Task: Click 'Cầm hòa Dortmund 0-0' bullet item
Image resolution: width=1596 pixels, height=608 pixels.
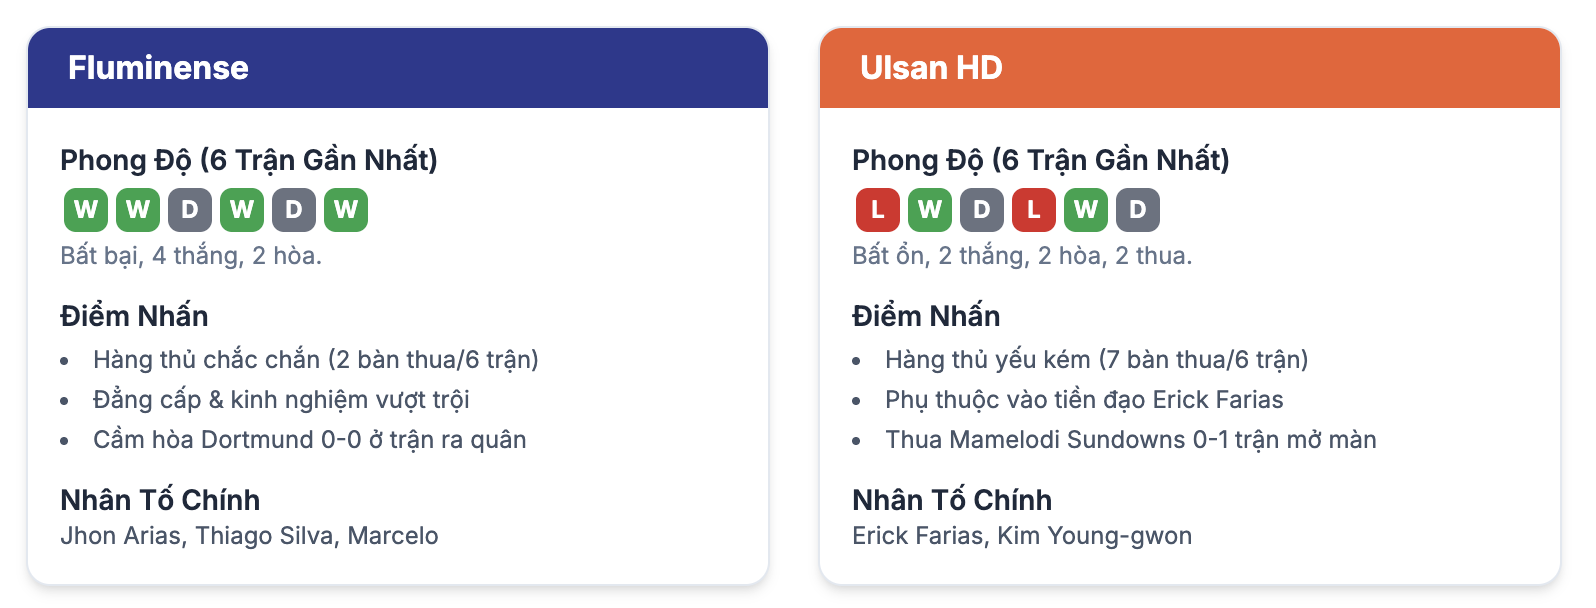Action: tap(310, 440)
